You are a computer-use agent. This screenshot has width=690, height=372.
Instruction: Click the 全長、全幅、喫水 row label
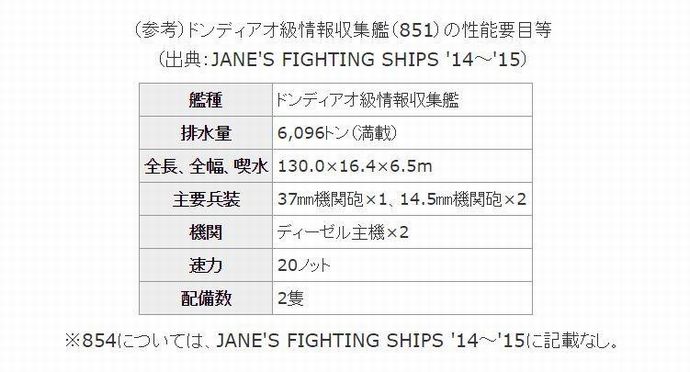206,166
